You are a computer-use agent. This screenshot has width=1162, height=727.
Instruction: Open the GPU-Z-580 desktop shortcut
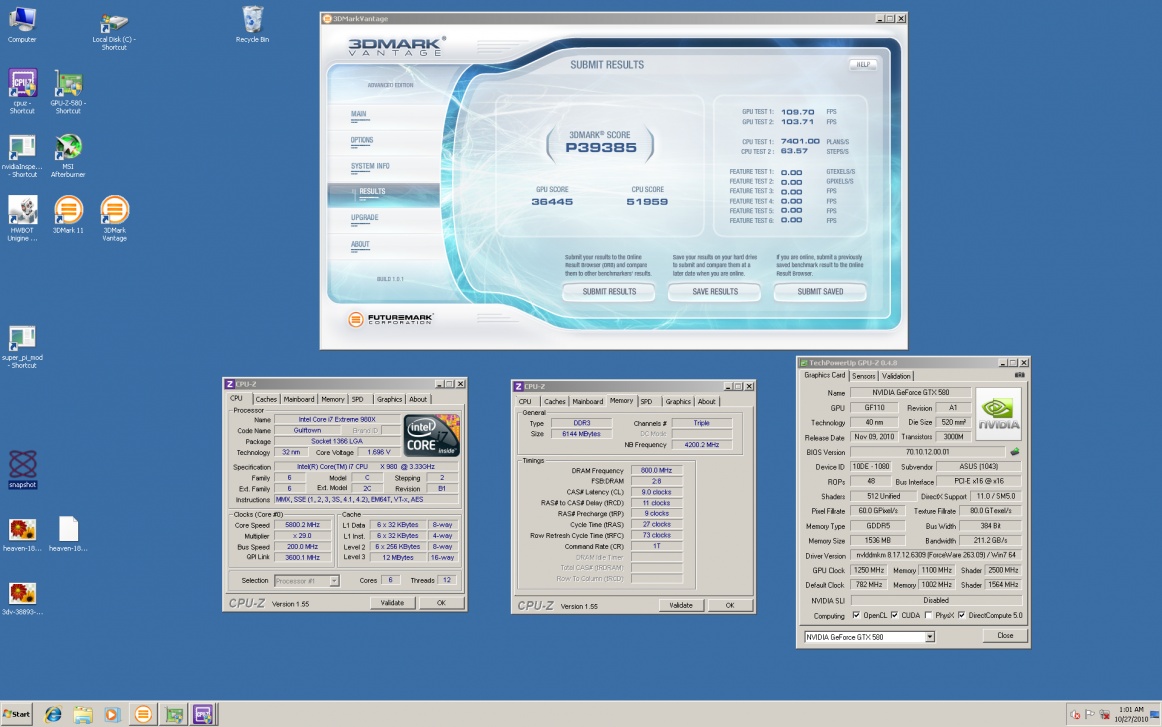coord(68,84)
